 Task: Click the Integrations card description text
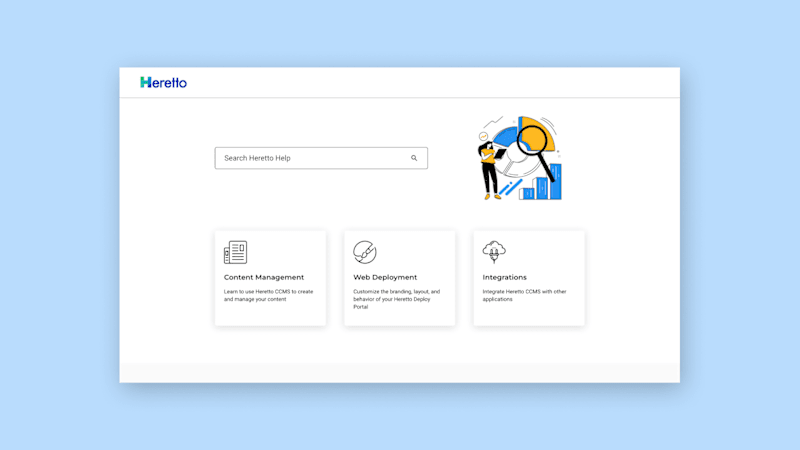pos(524,295)
